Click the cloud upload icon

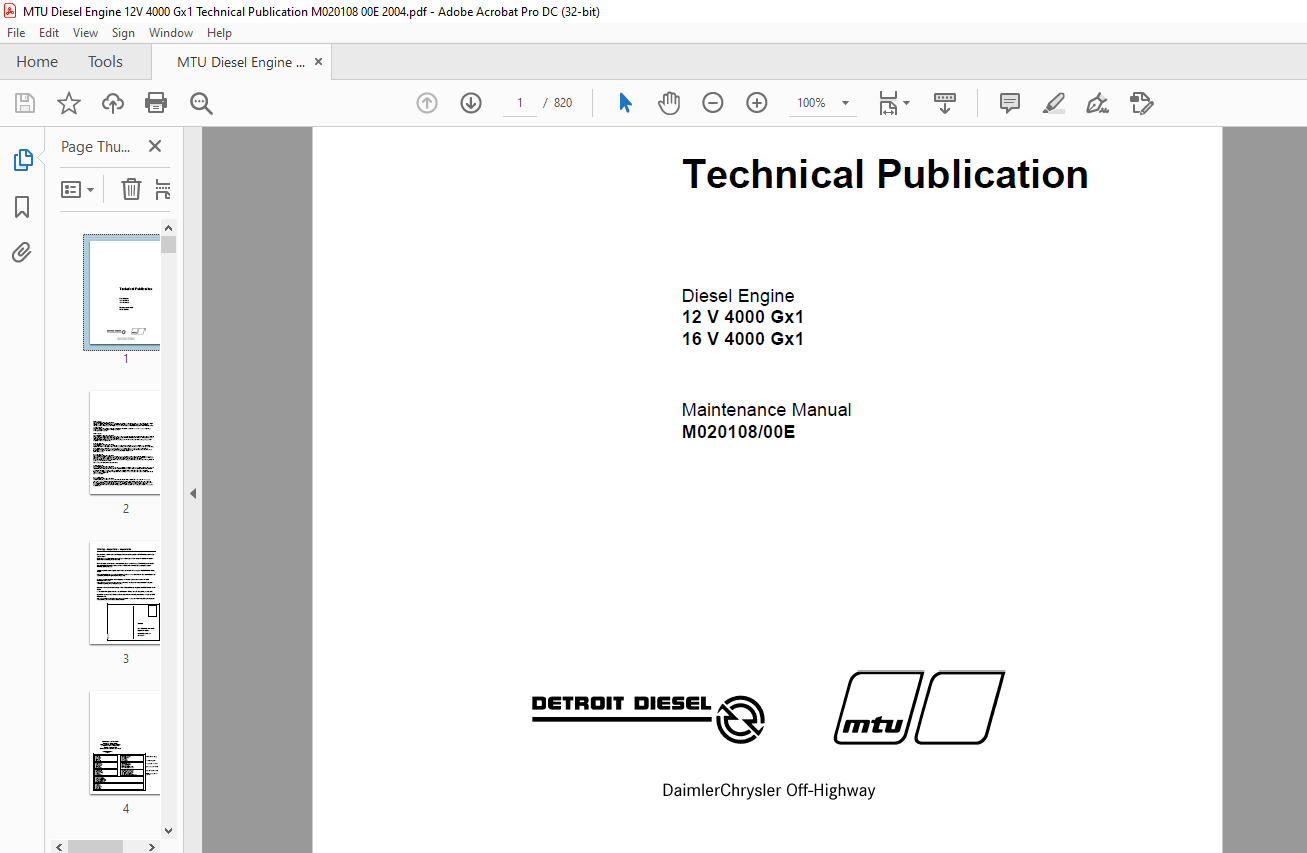113,103
